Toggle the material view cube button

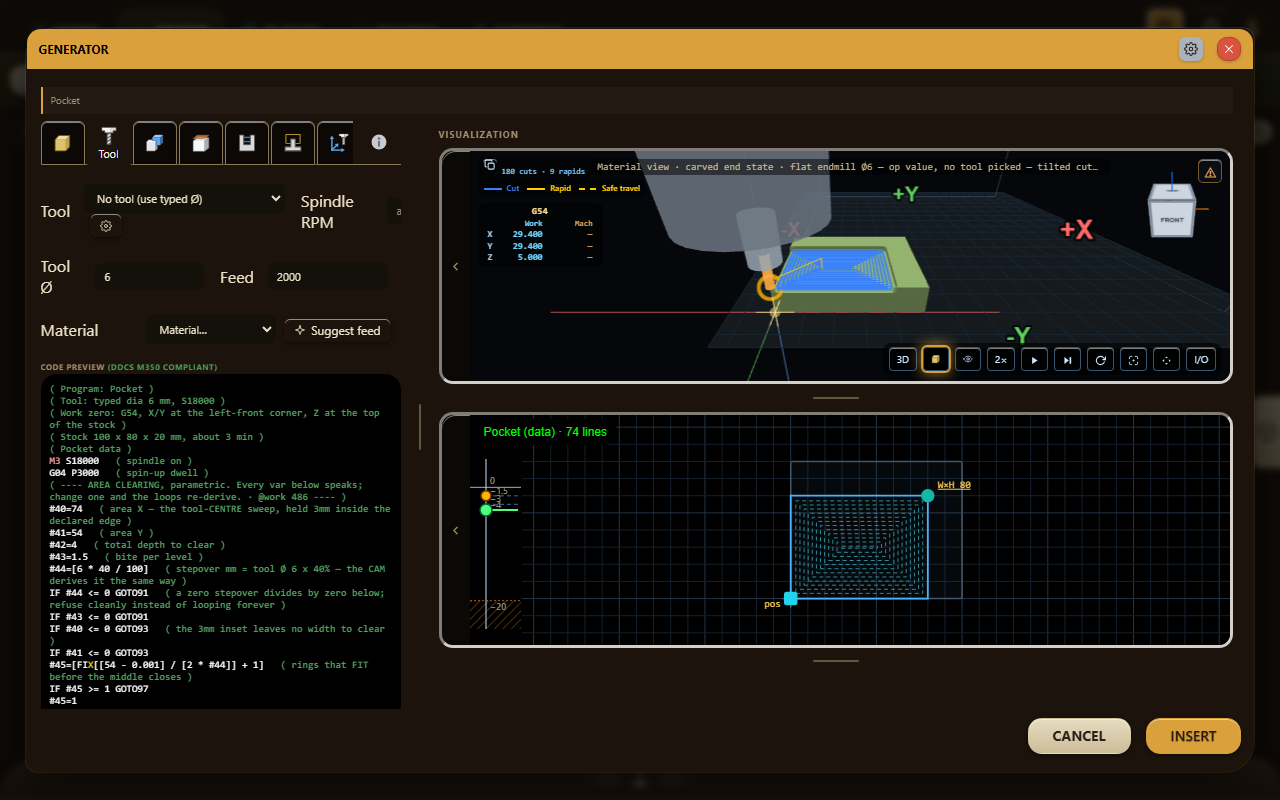point(936,359)
